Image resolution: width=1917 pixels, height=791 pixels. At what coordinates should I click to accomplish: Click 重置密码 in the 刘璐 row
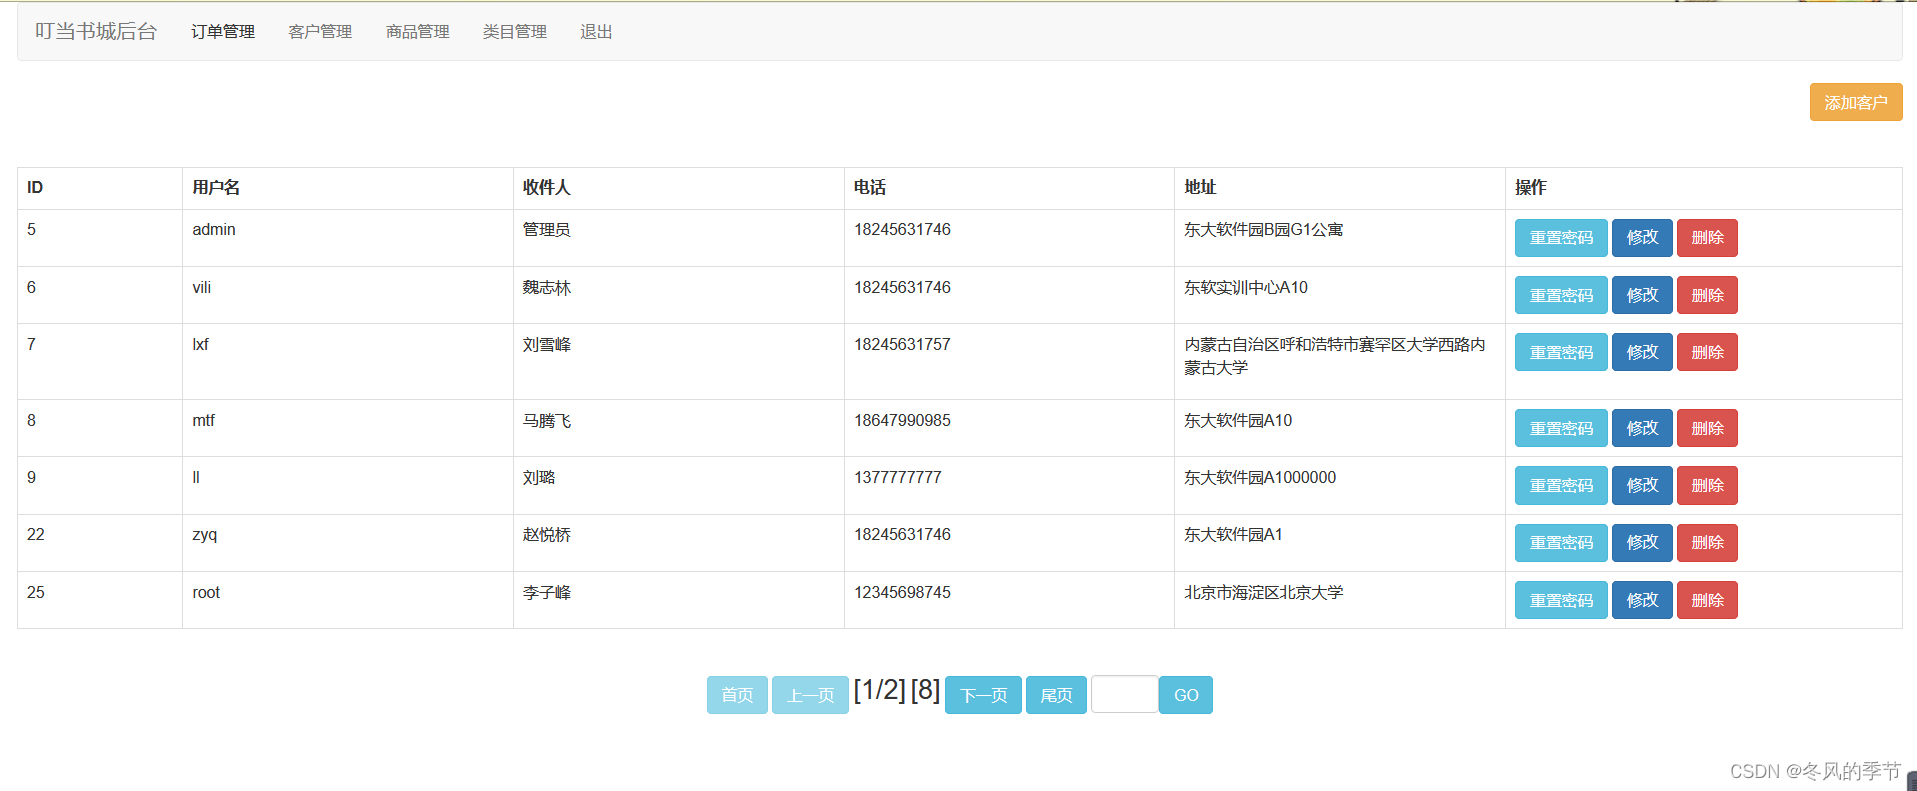pyautogui.click(x=1561, y=485)
